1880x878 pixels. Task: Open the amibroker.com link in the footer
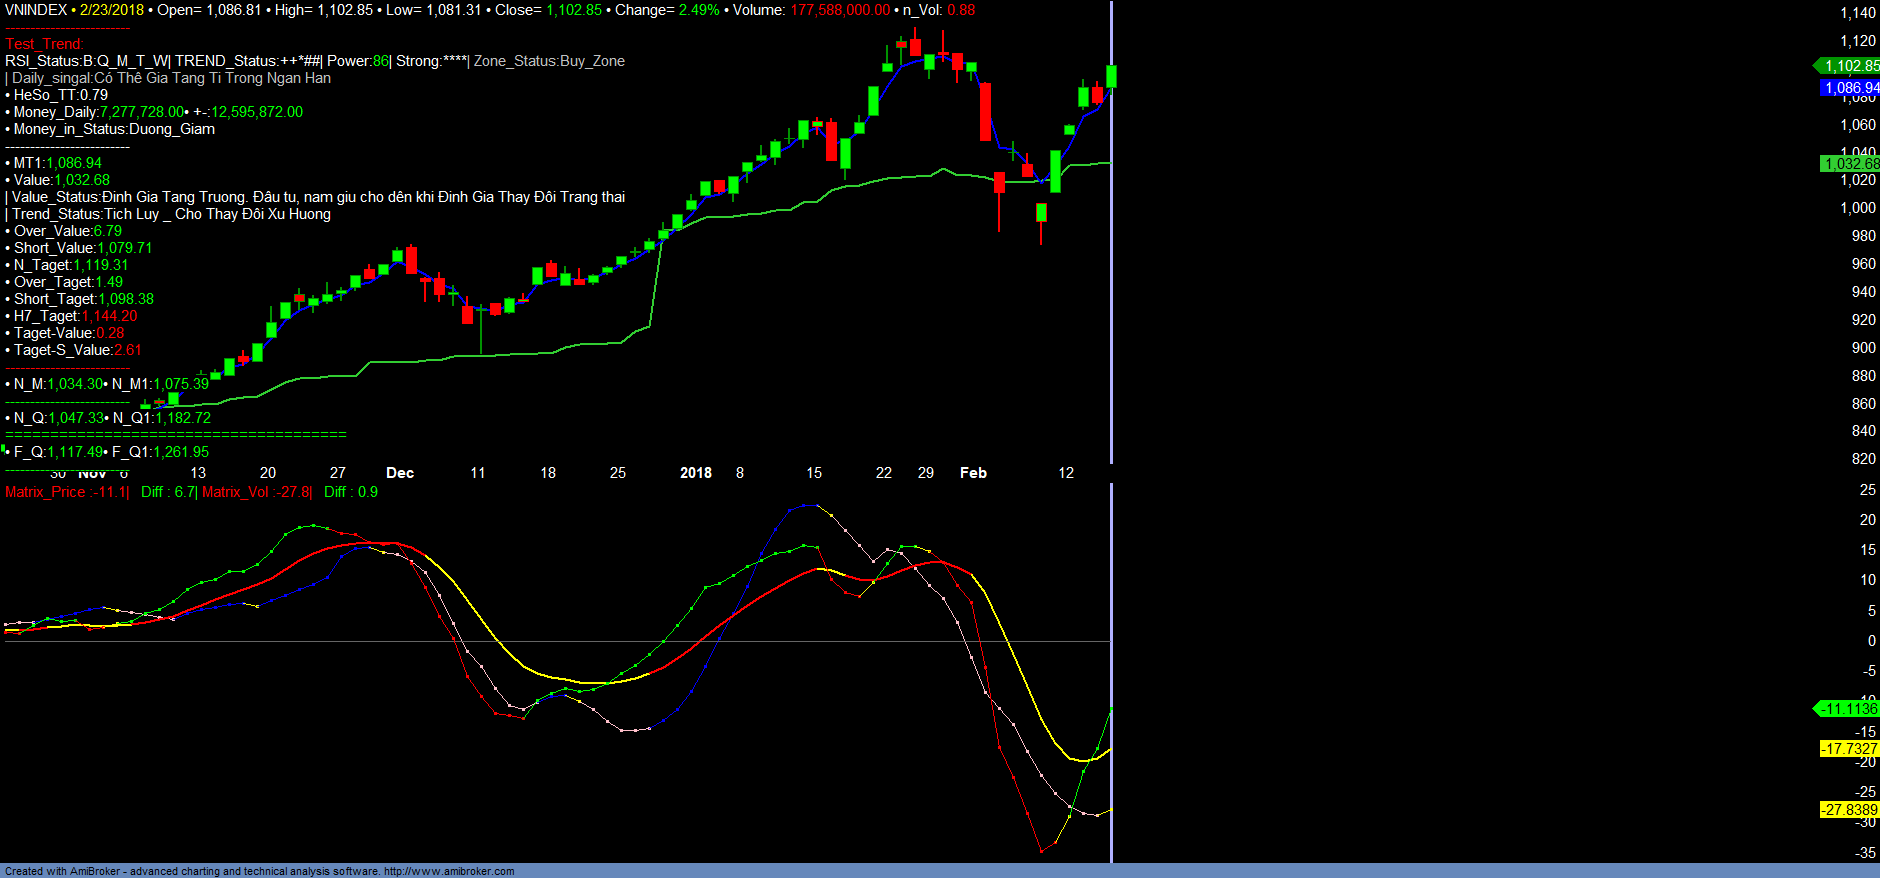point(449,871)
